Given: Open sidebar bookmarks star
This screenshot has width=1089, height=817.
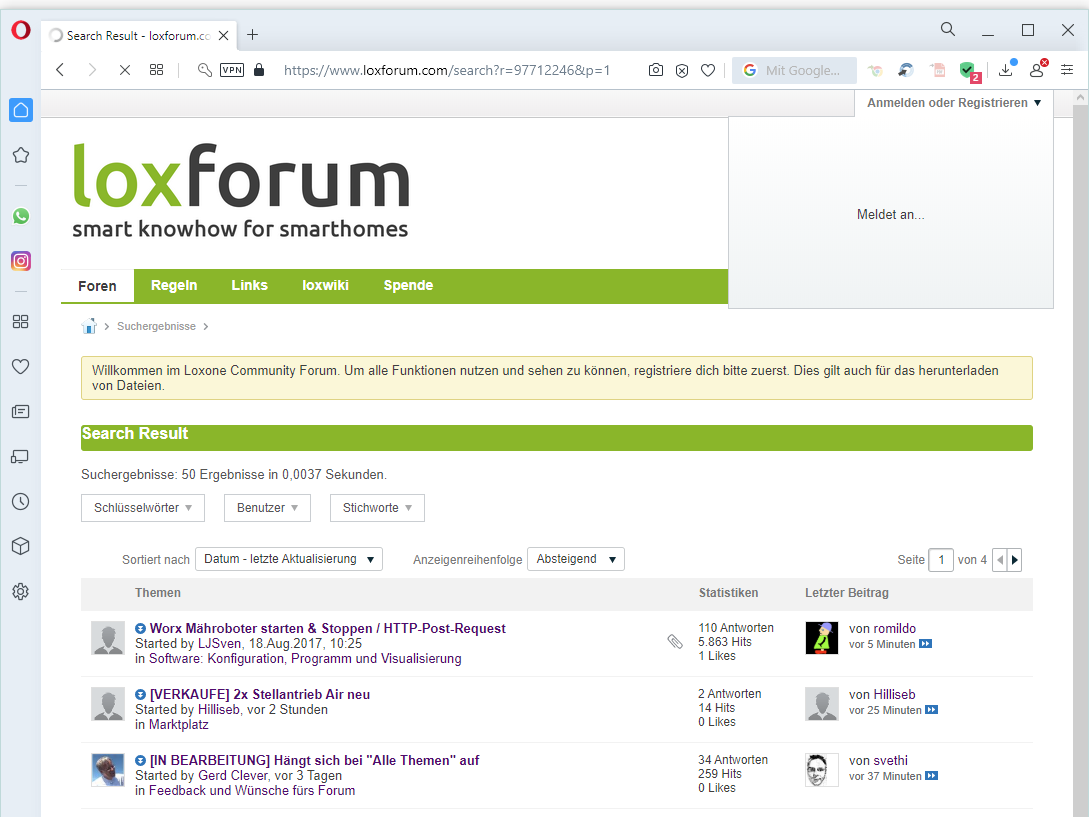Looking at the screenshot, I should [21, 155].
